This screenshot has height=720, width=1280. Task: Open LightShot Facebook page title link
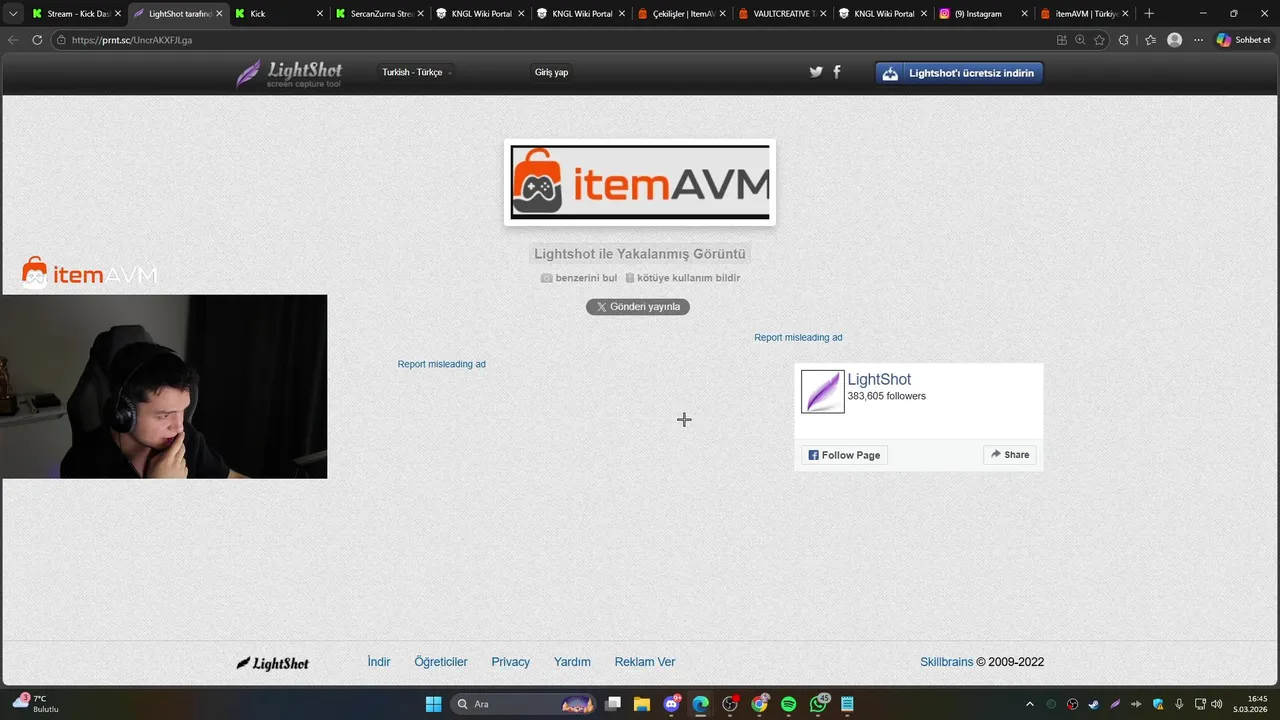pos(879,379)
